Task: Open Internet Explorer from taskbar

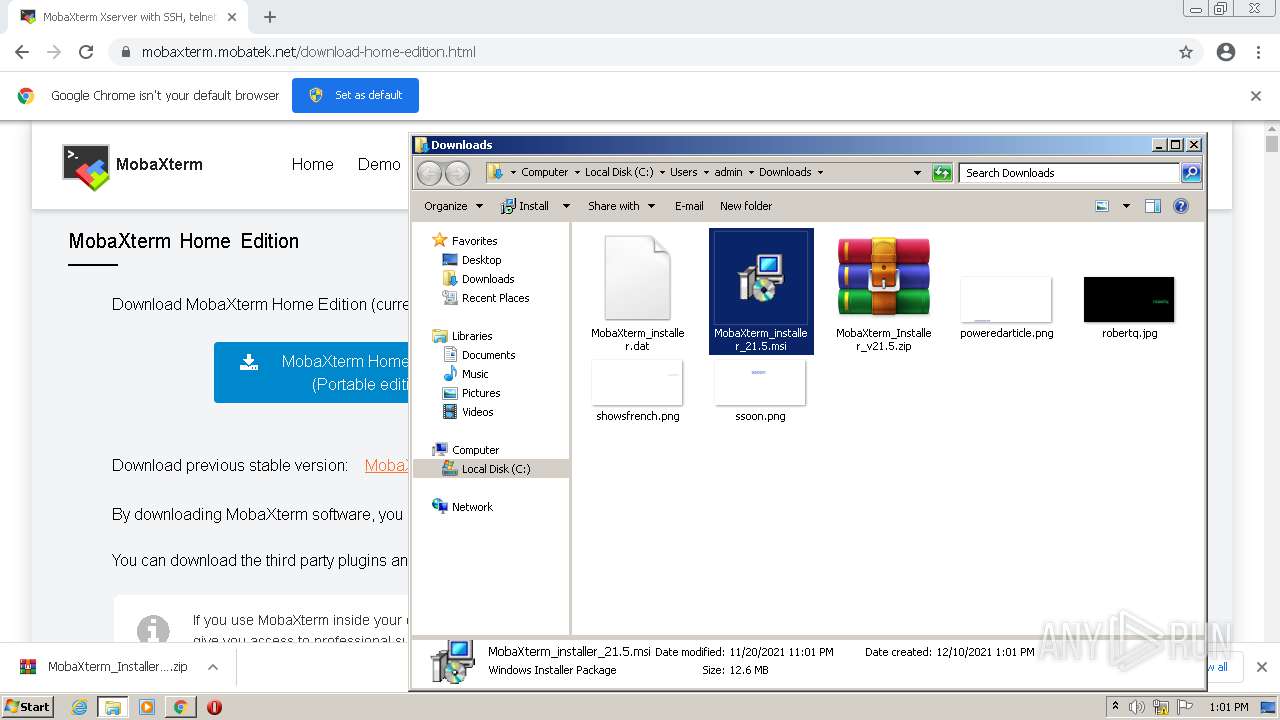Action: pos(79,707)
